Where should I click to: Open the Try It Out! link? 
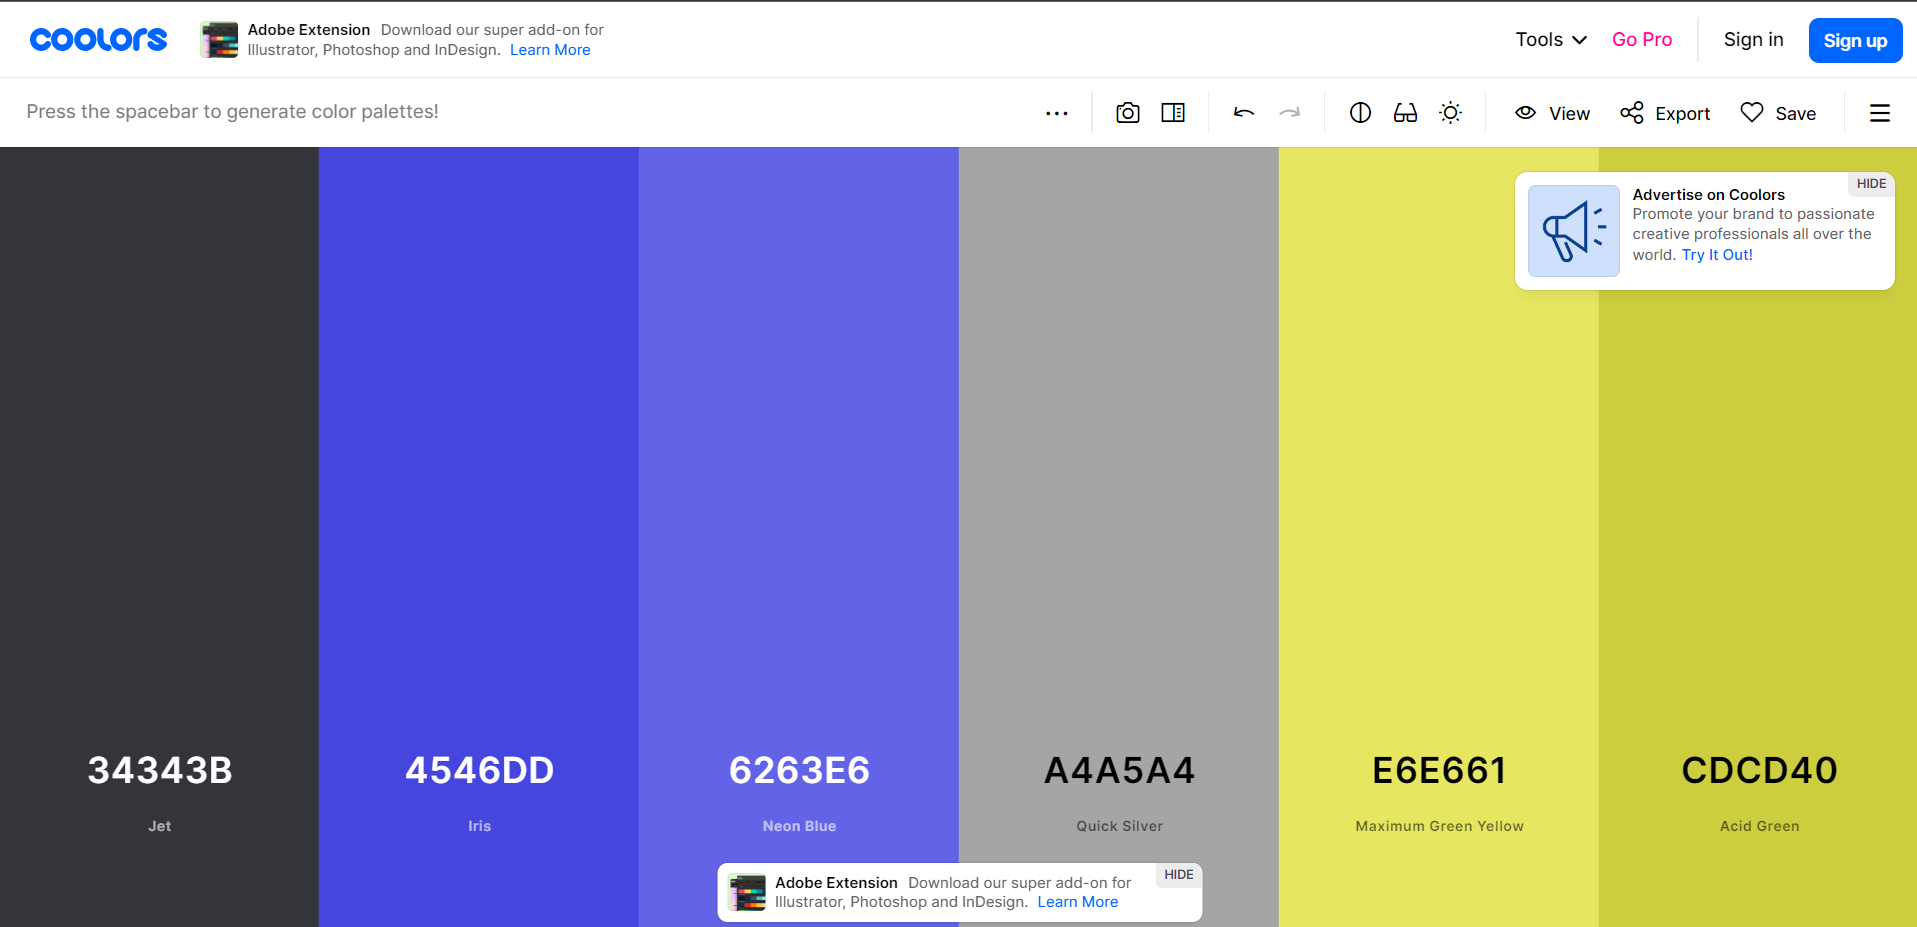1716,255
